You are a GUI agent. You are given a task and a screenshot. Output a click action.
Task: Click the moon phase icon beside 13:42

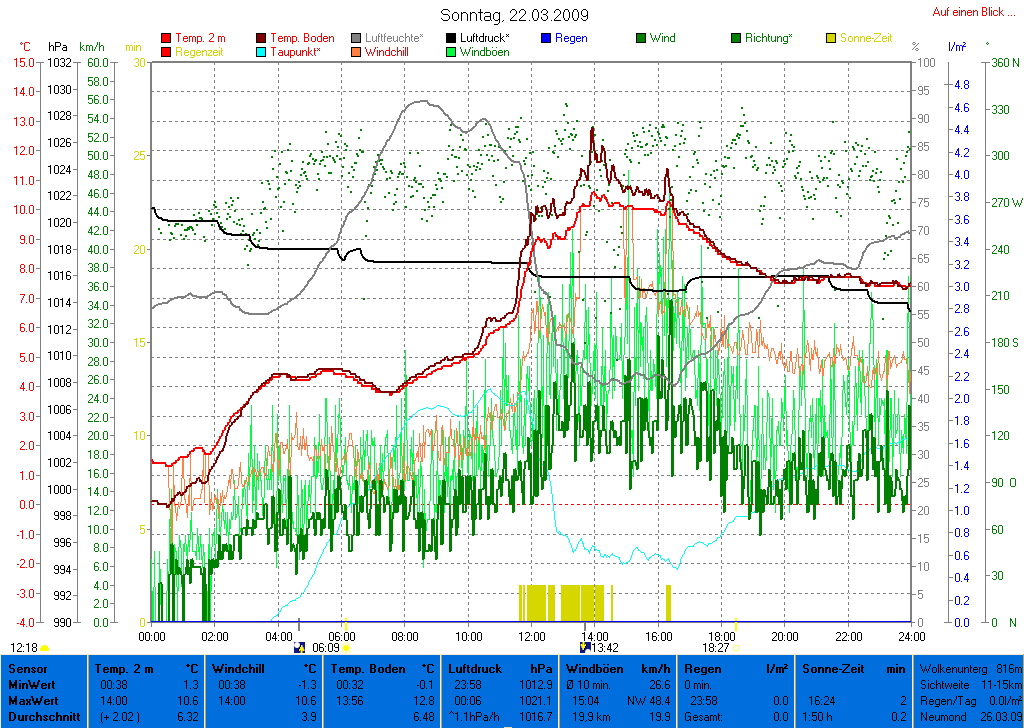coord(585,647)
